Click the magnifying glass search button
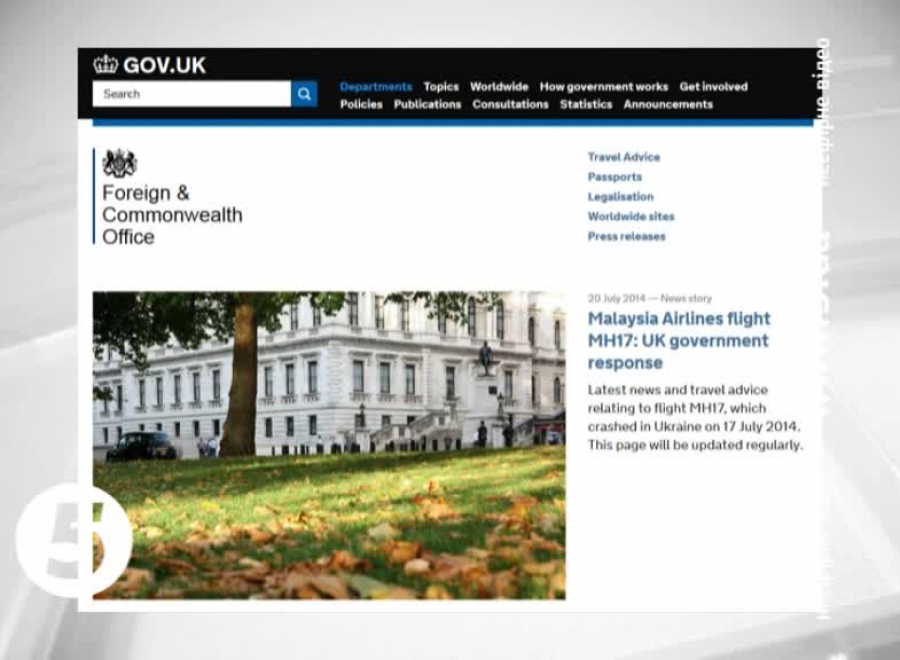The height and width of the screenshot is (660, 900). [x=304, y=94]
